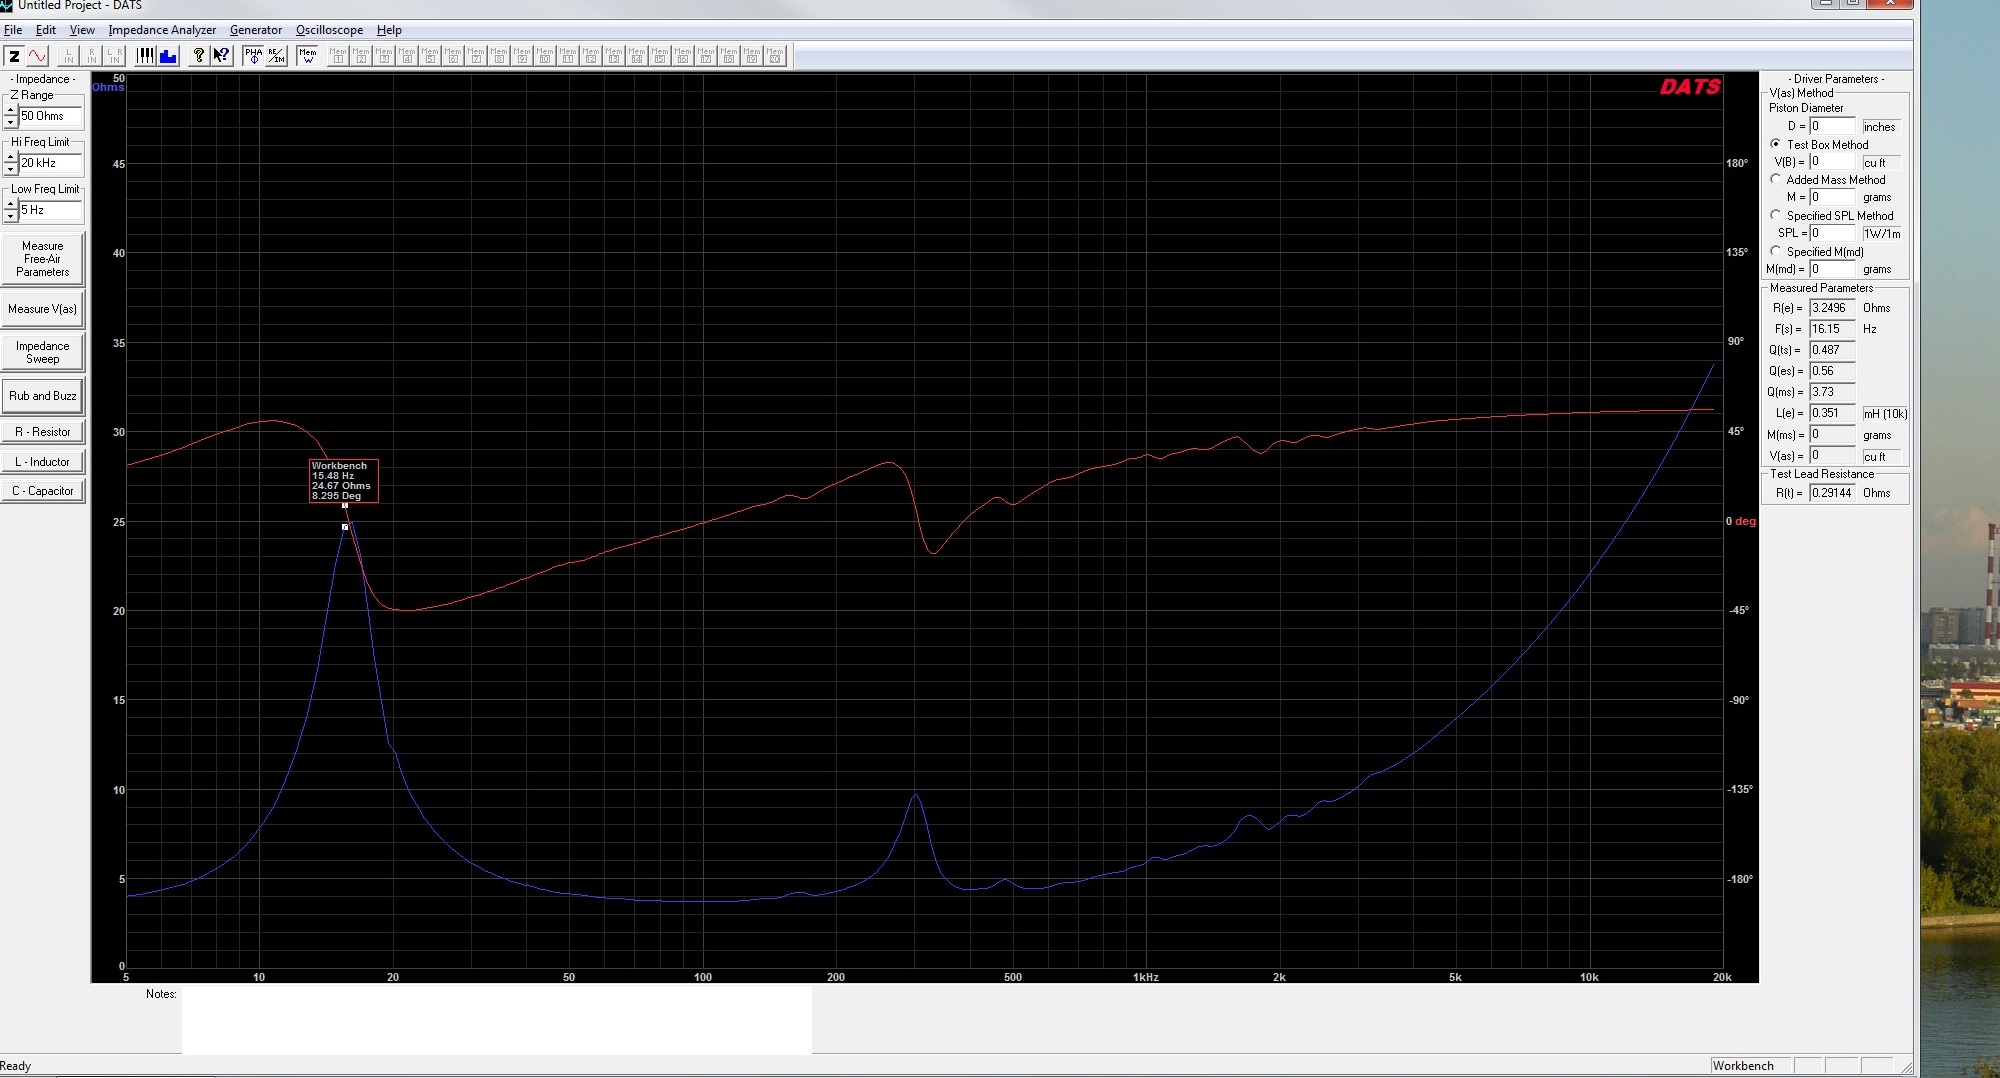Click the Measure V(as) button
Screen dimensions: 2000x1078
pos(43,309)
